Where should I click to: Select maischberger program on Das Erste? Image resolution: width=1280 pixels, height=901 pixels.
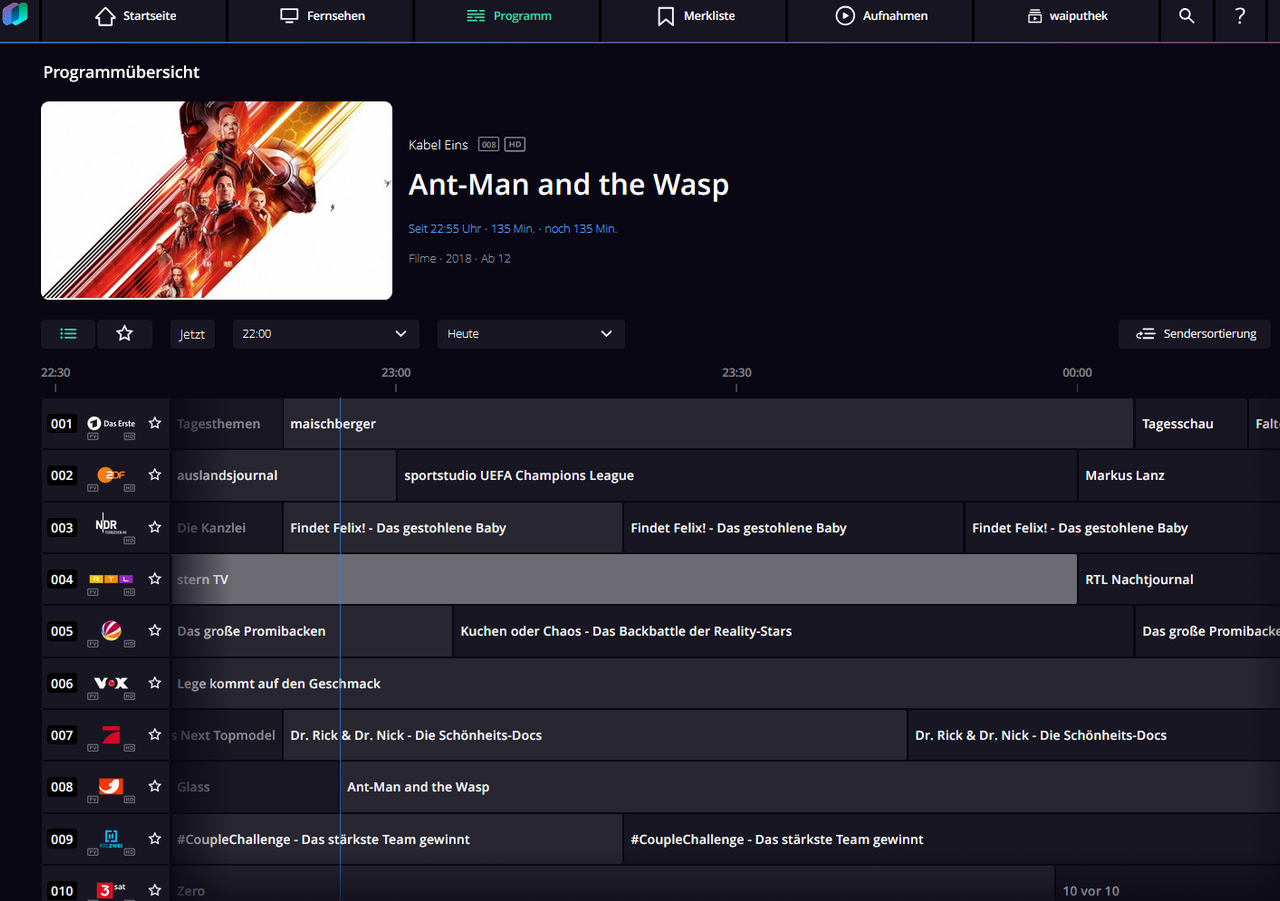708,424
